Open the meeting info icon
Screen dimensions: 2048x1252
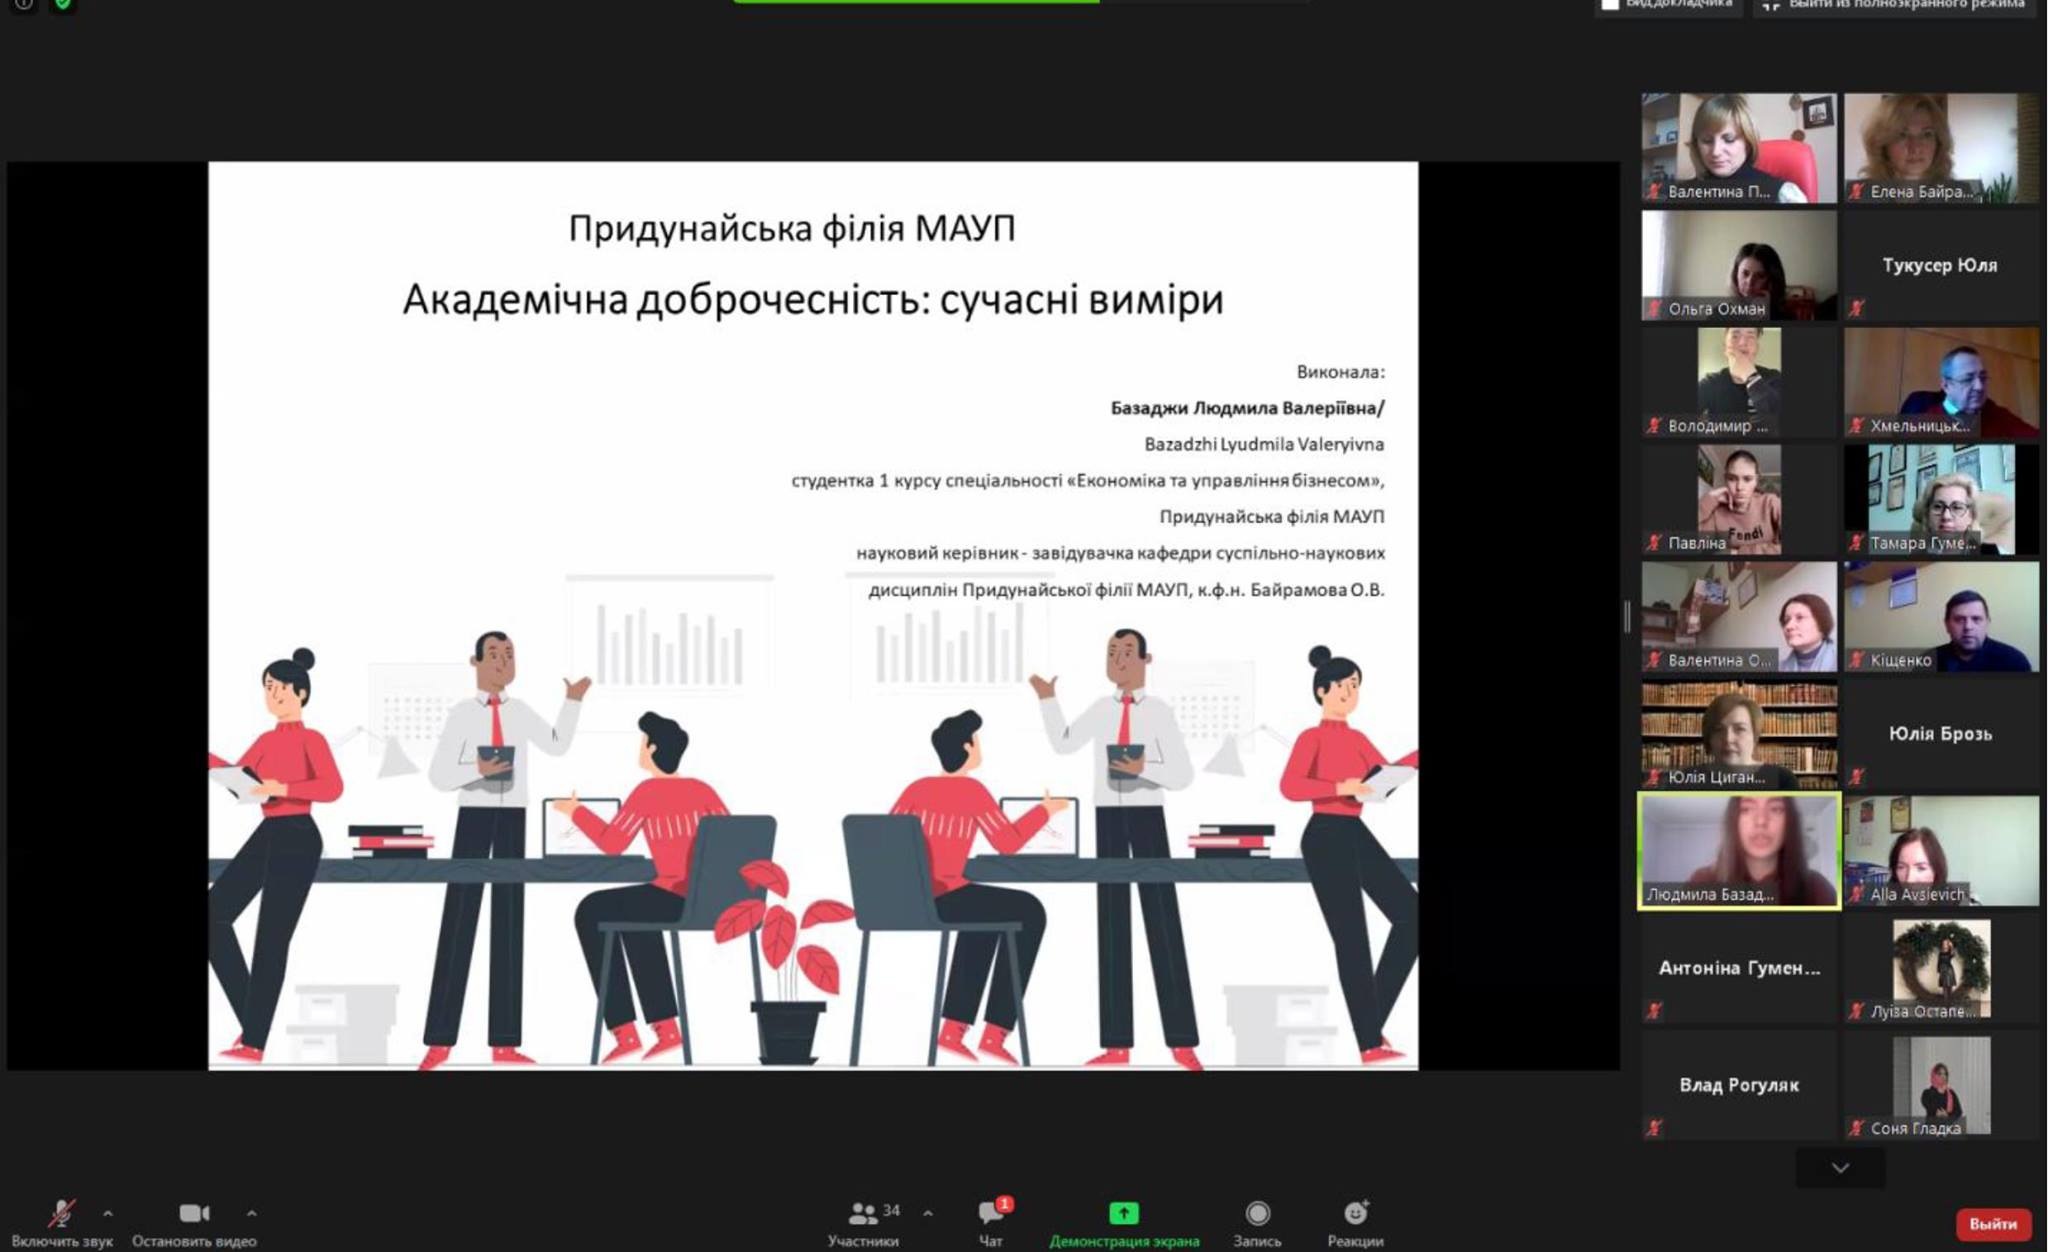pos(24,5)
